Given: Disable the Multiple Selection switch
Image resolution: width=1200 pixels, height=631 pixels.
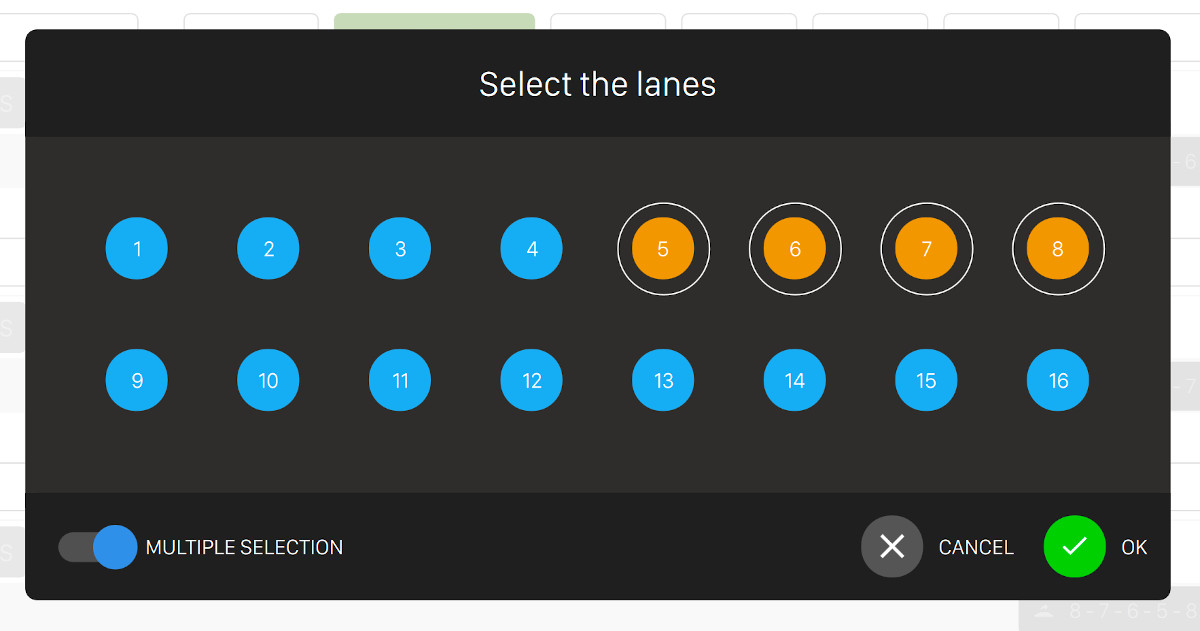Looking at the screenshot, I should [x=98, y=547].
